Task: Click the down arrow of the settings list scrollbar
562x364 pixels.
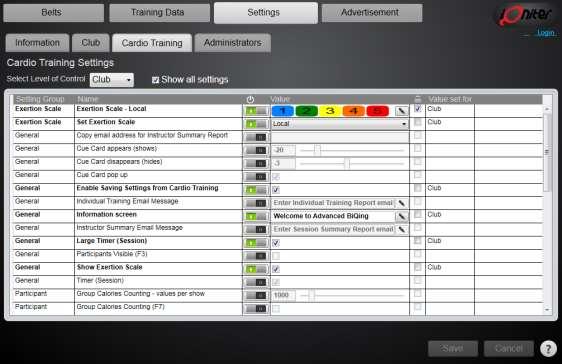Action: 547,310
